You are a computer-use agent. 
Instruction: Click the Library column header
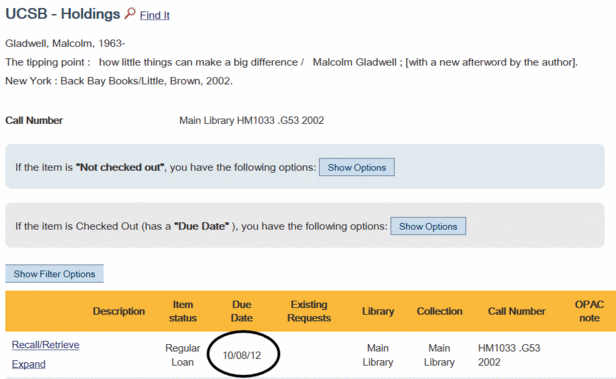coord(378,311)
